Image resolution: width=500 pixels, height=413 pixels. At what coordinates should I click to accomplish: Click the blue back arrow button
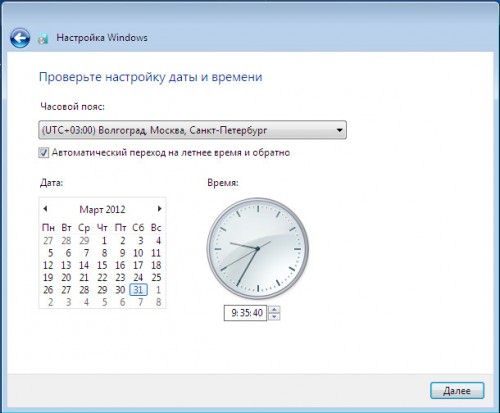[20, 38]
